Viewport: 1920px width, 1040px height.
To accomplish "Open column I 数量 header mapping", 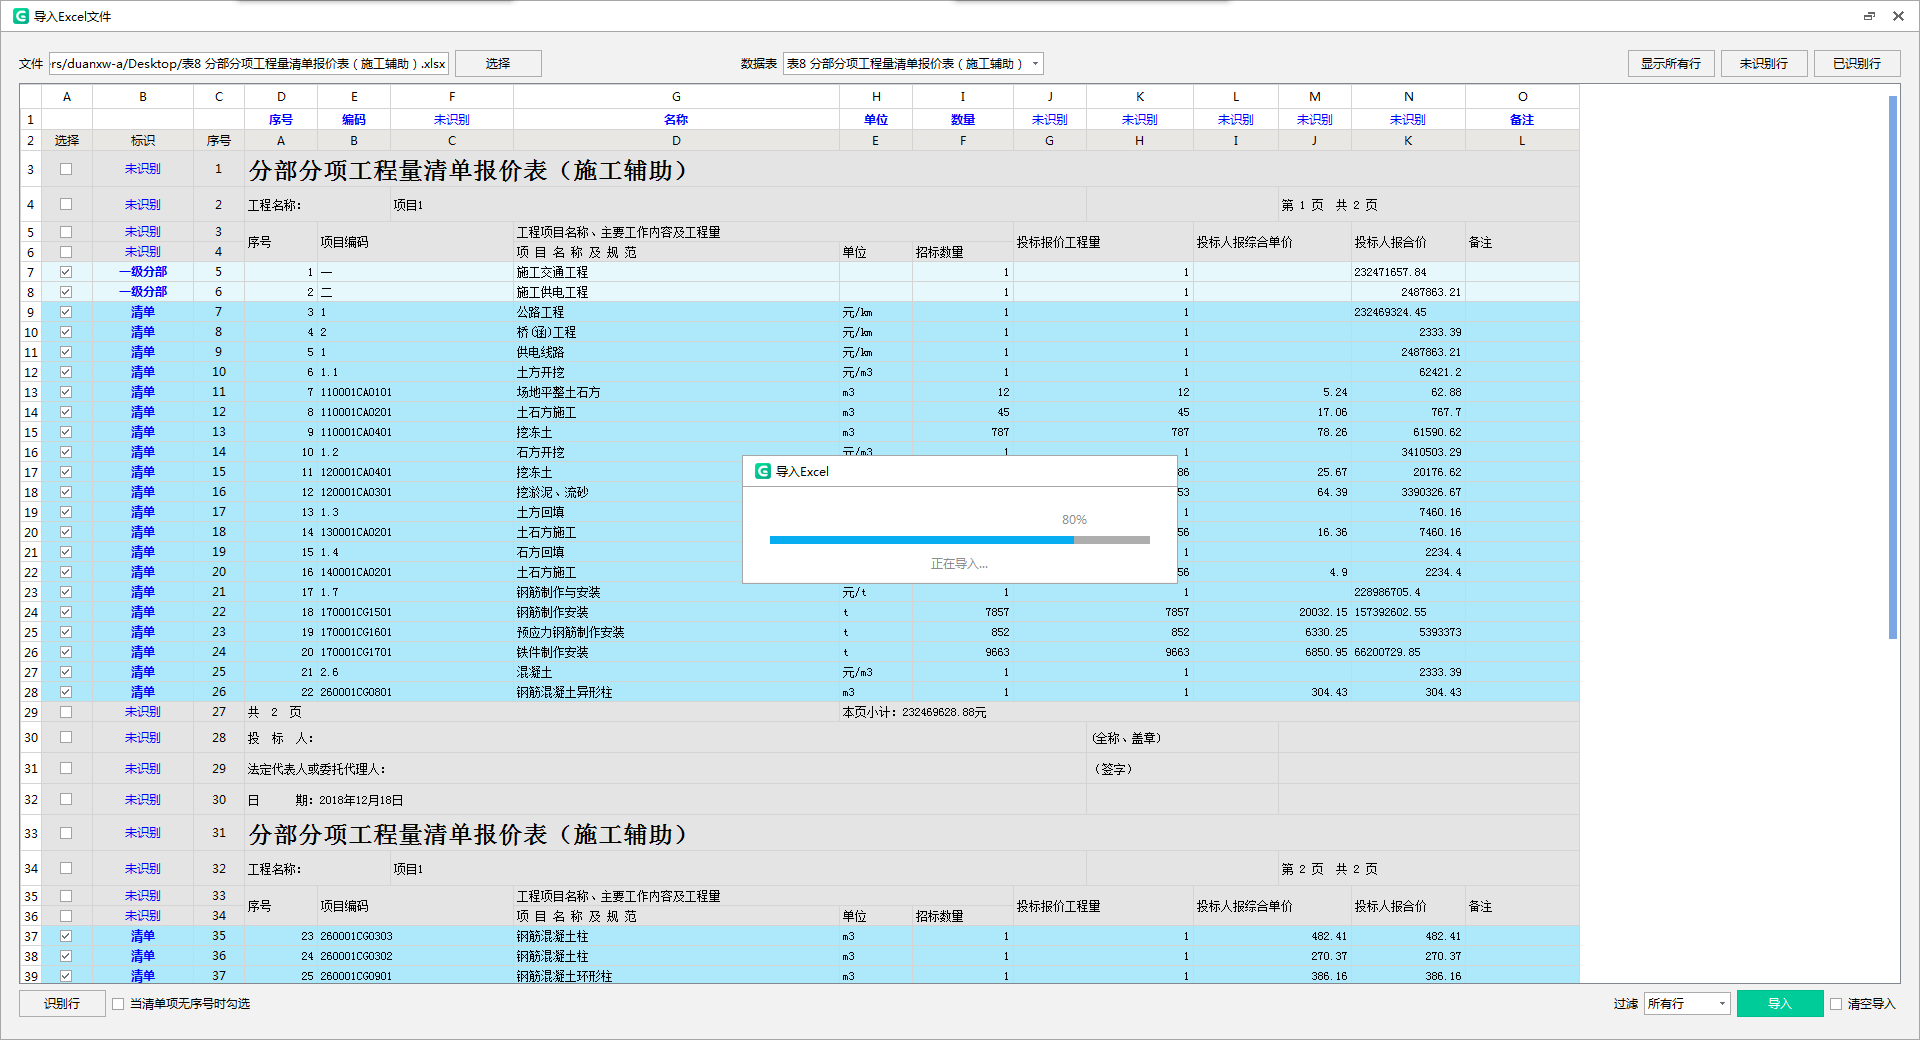I will click(963, 119).
